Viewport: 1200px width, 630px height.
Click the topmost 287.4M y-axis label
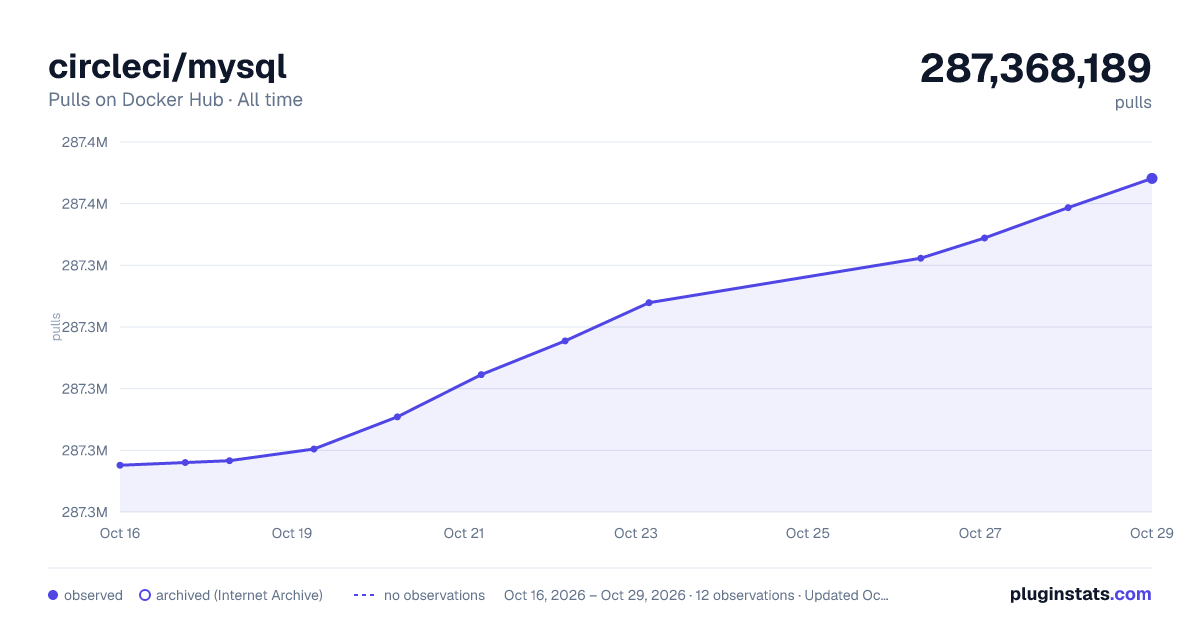[x=85, y=142]
